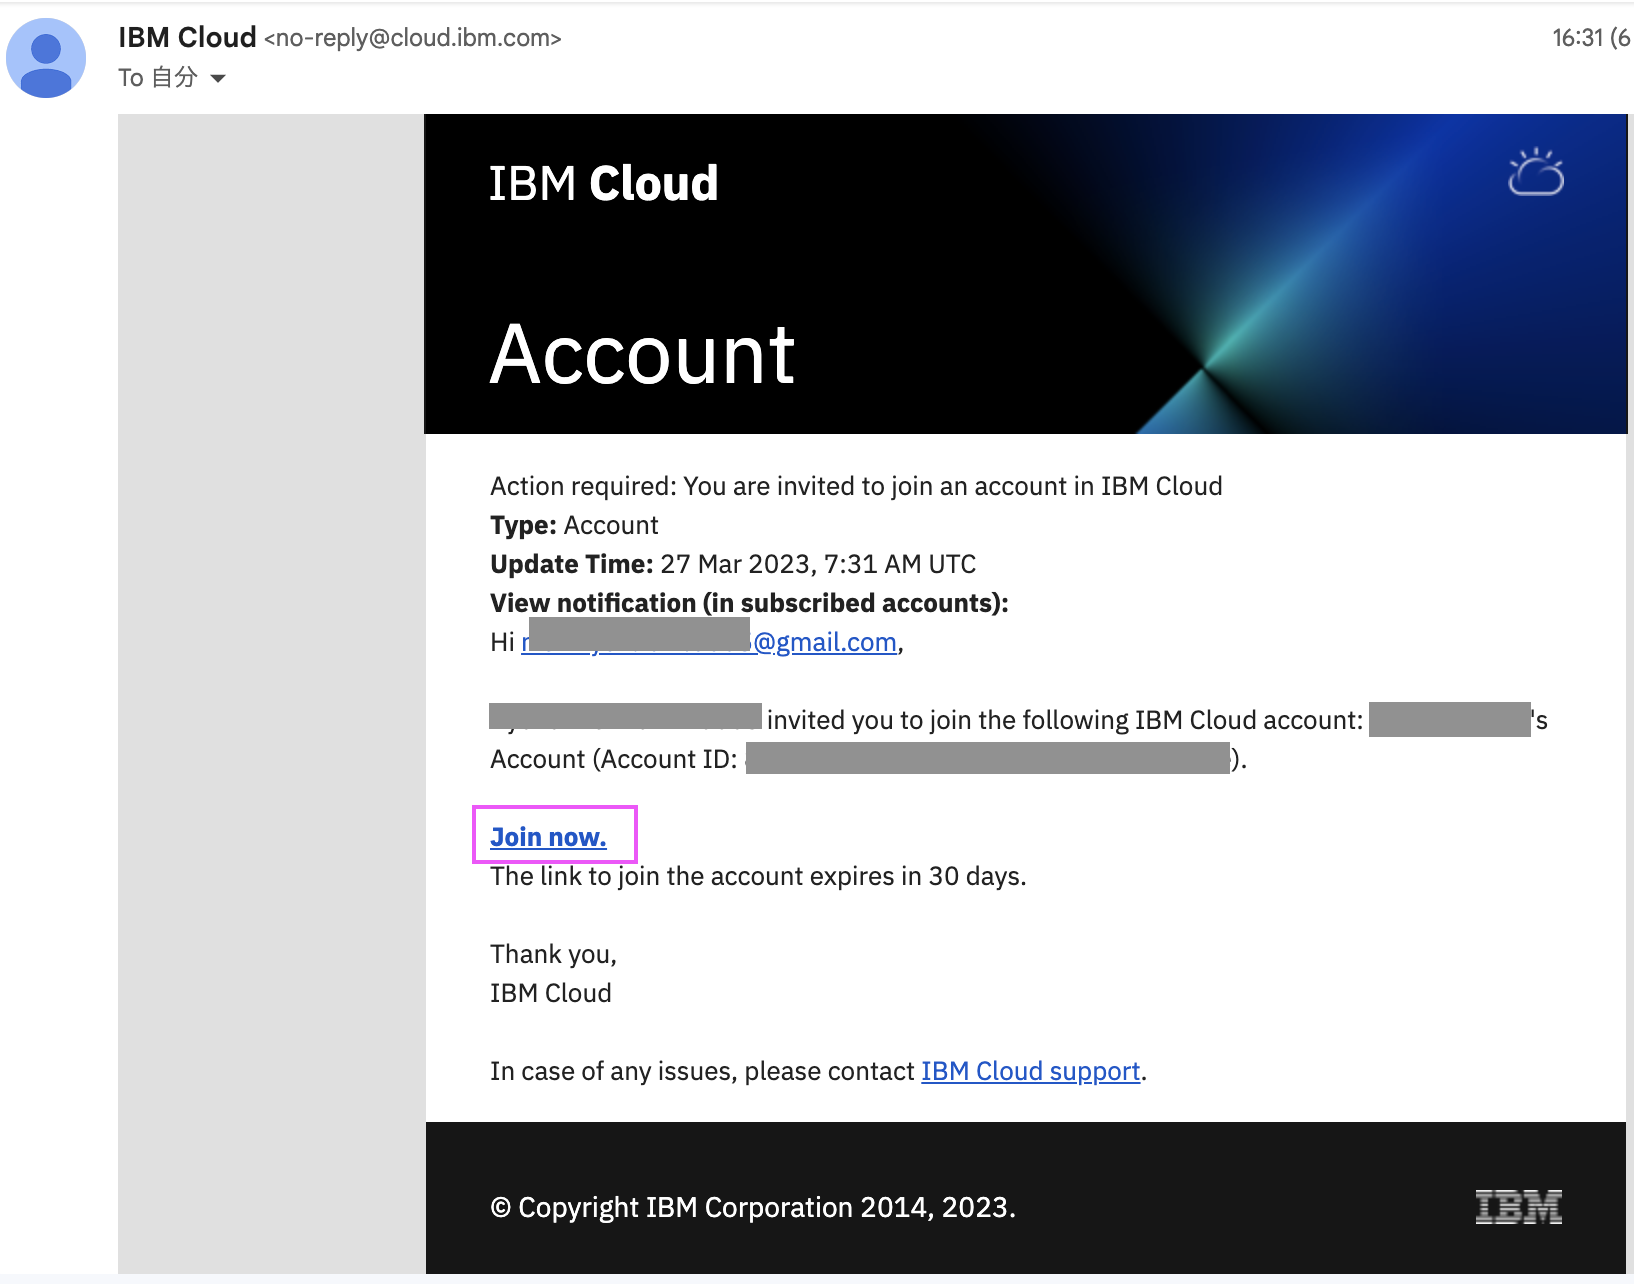Click the IBM Cloud title in banner
This screenshot has height=1284, width=1634.
point(603,183)
